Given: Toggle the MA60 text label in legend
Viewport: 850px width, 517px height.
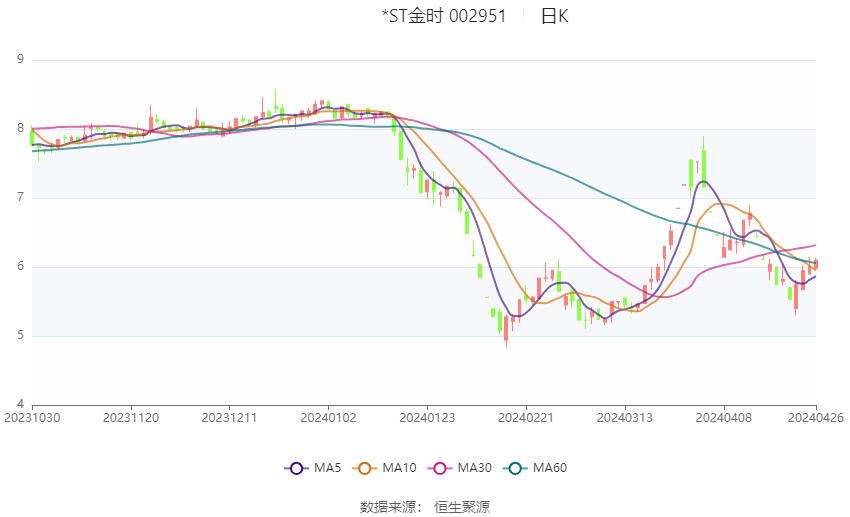Looking at the screenshot, I should tap(549, 468).
